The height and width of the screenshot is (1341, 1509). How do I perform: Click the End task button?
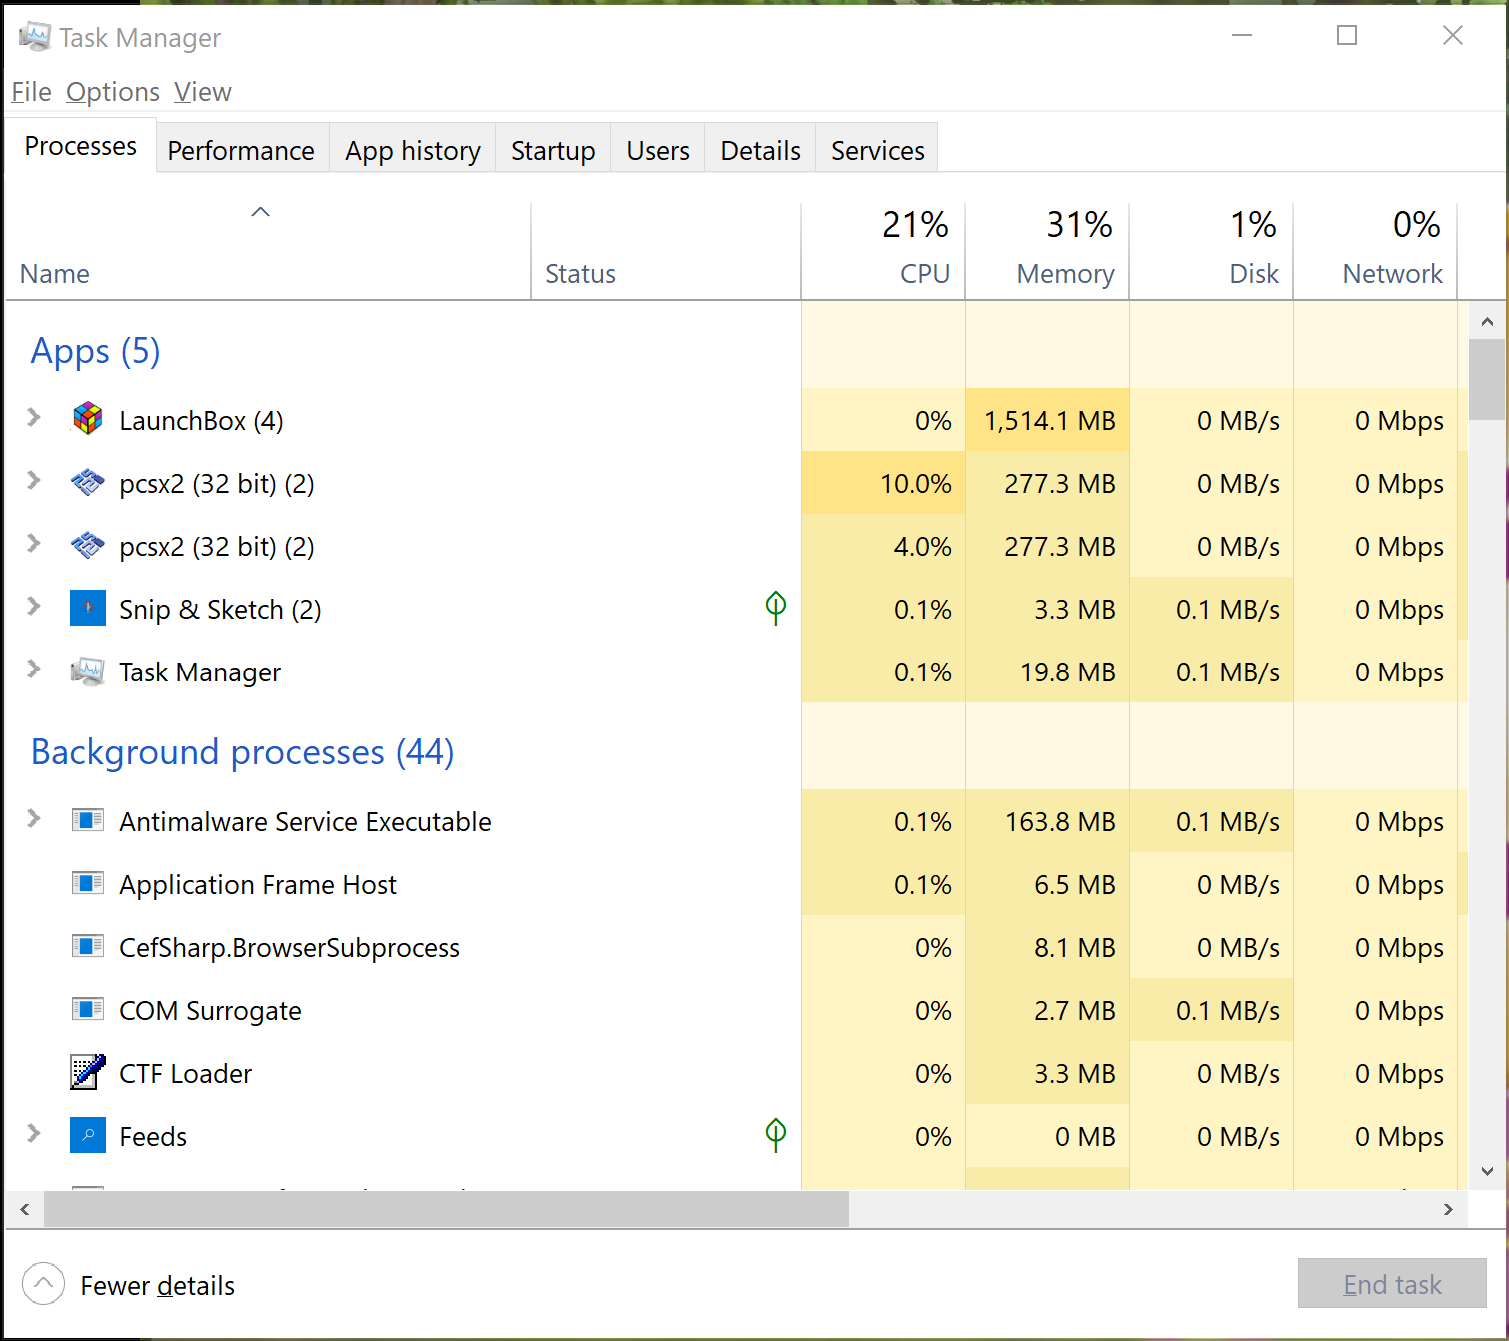(x=1392, y=1283)
